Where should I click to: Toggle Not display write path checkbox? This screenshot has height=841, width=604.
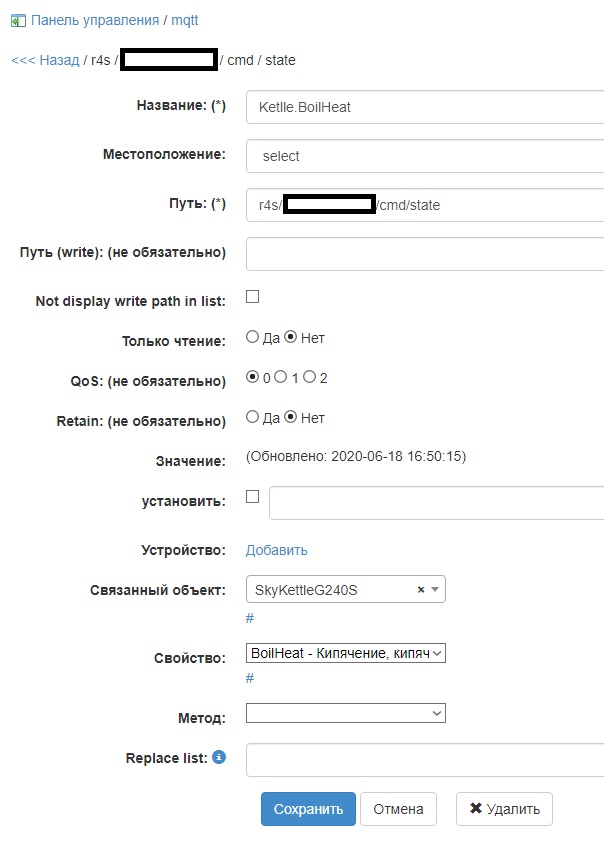[x=253, y=297]
